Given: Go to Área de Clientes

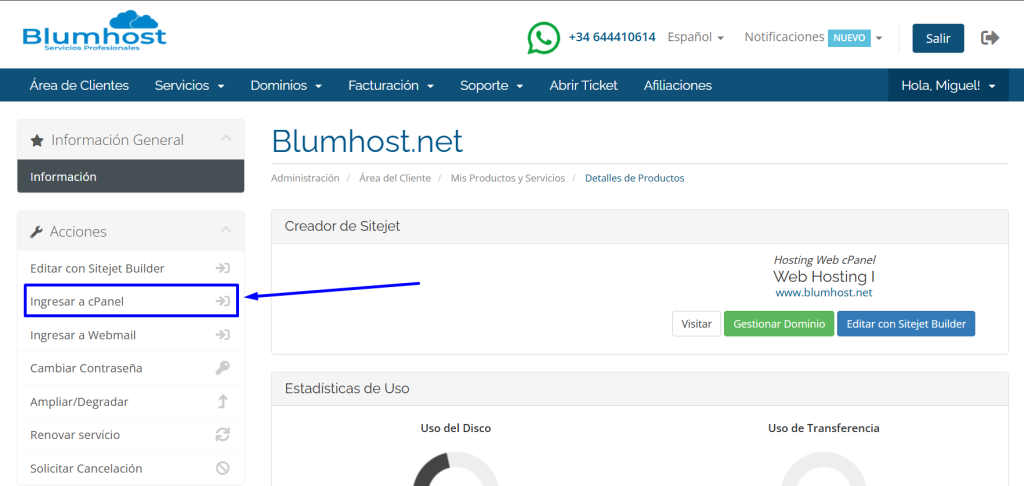Looking at the screenshot, I should click(x=79, y=86).
